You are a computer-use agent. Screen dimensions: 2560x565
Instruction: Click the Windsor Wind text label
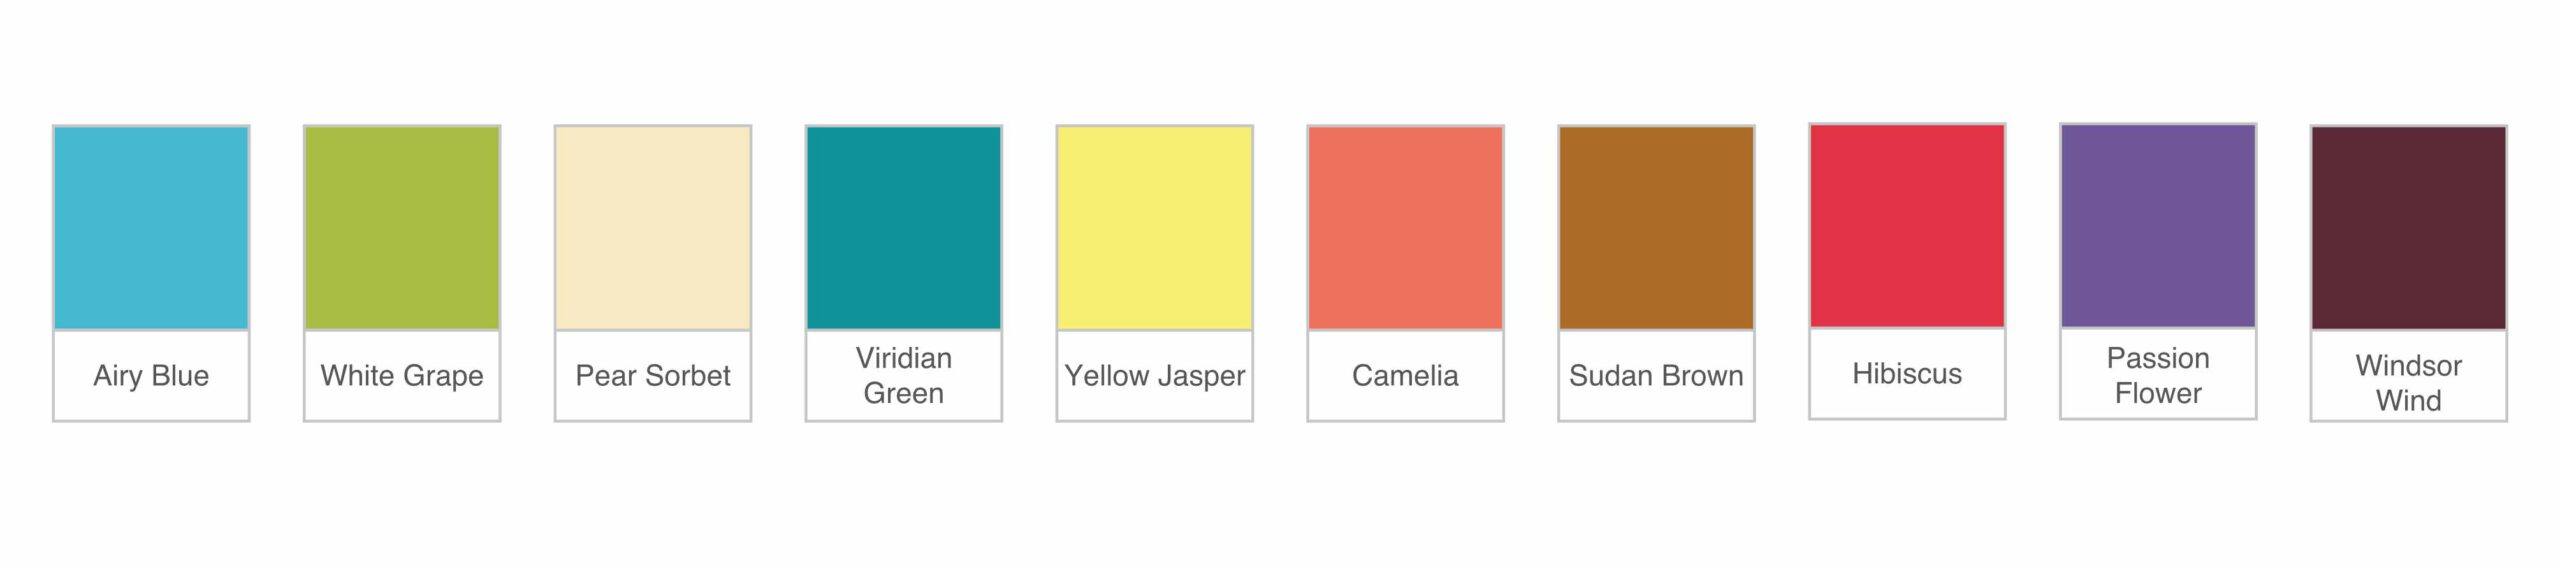[x=2409, y=383]
